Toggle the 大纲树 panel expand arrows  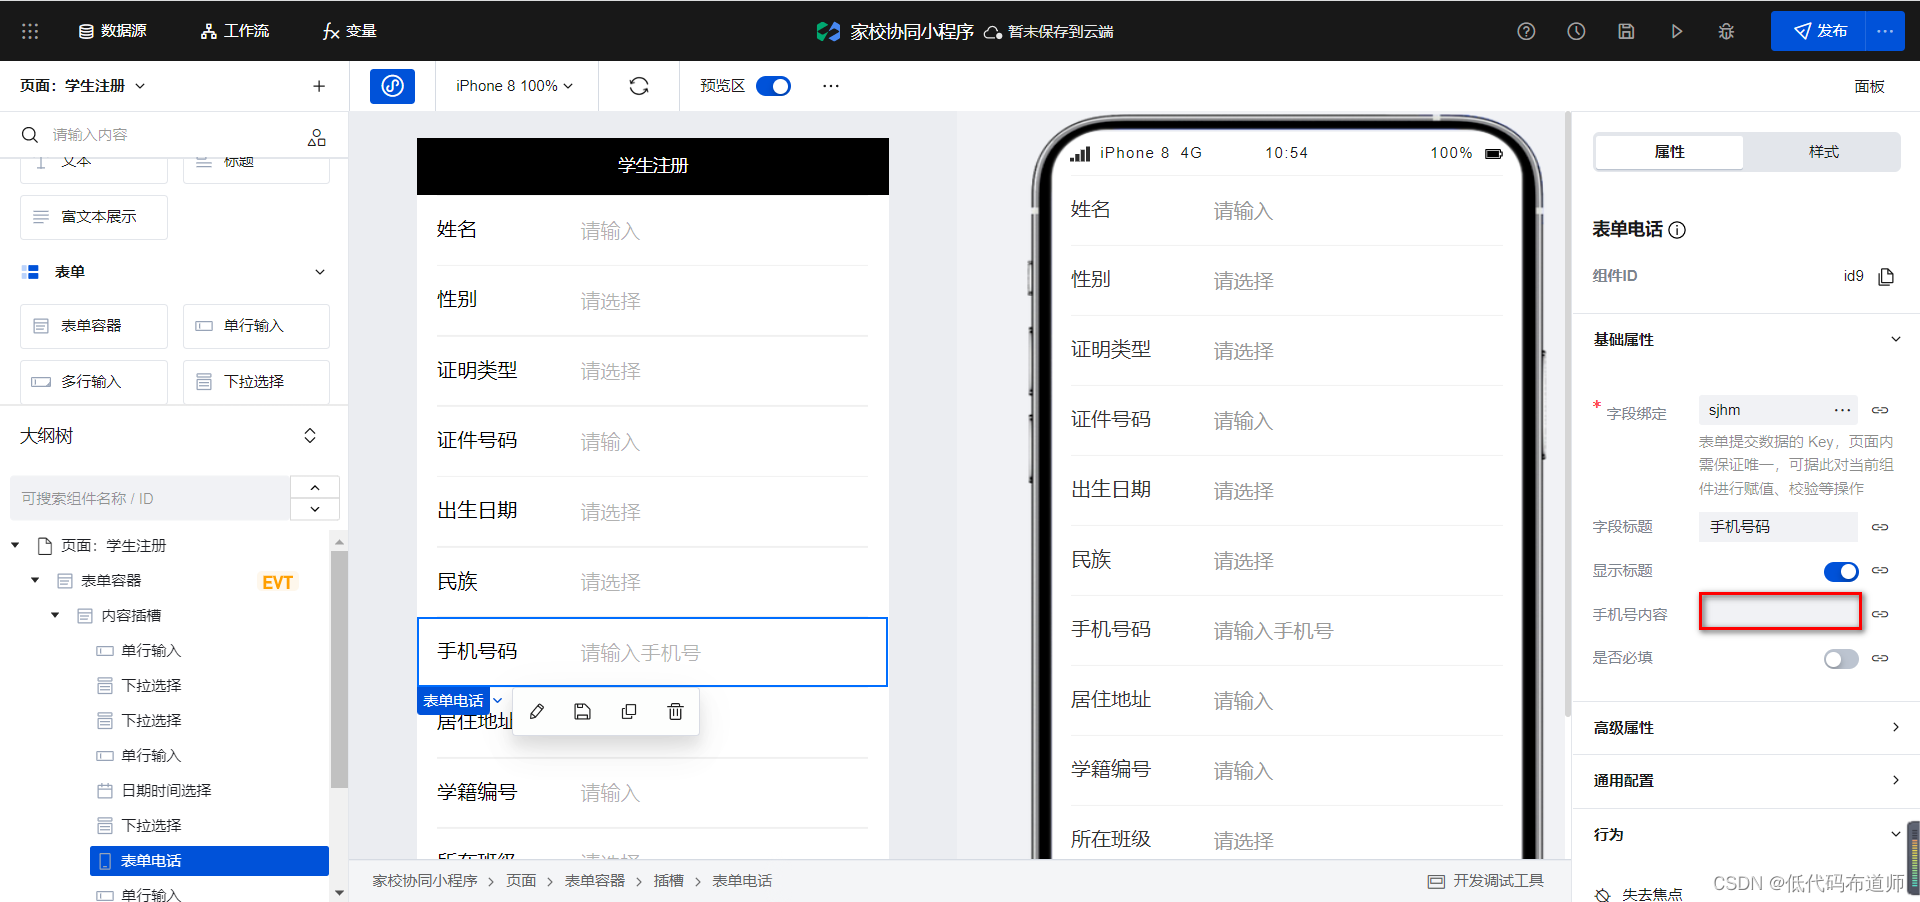[x=310, y=436]
